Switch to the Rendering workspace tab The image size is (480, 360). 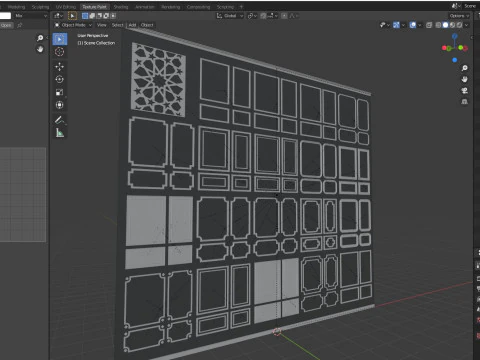pos(170,7)
